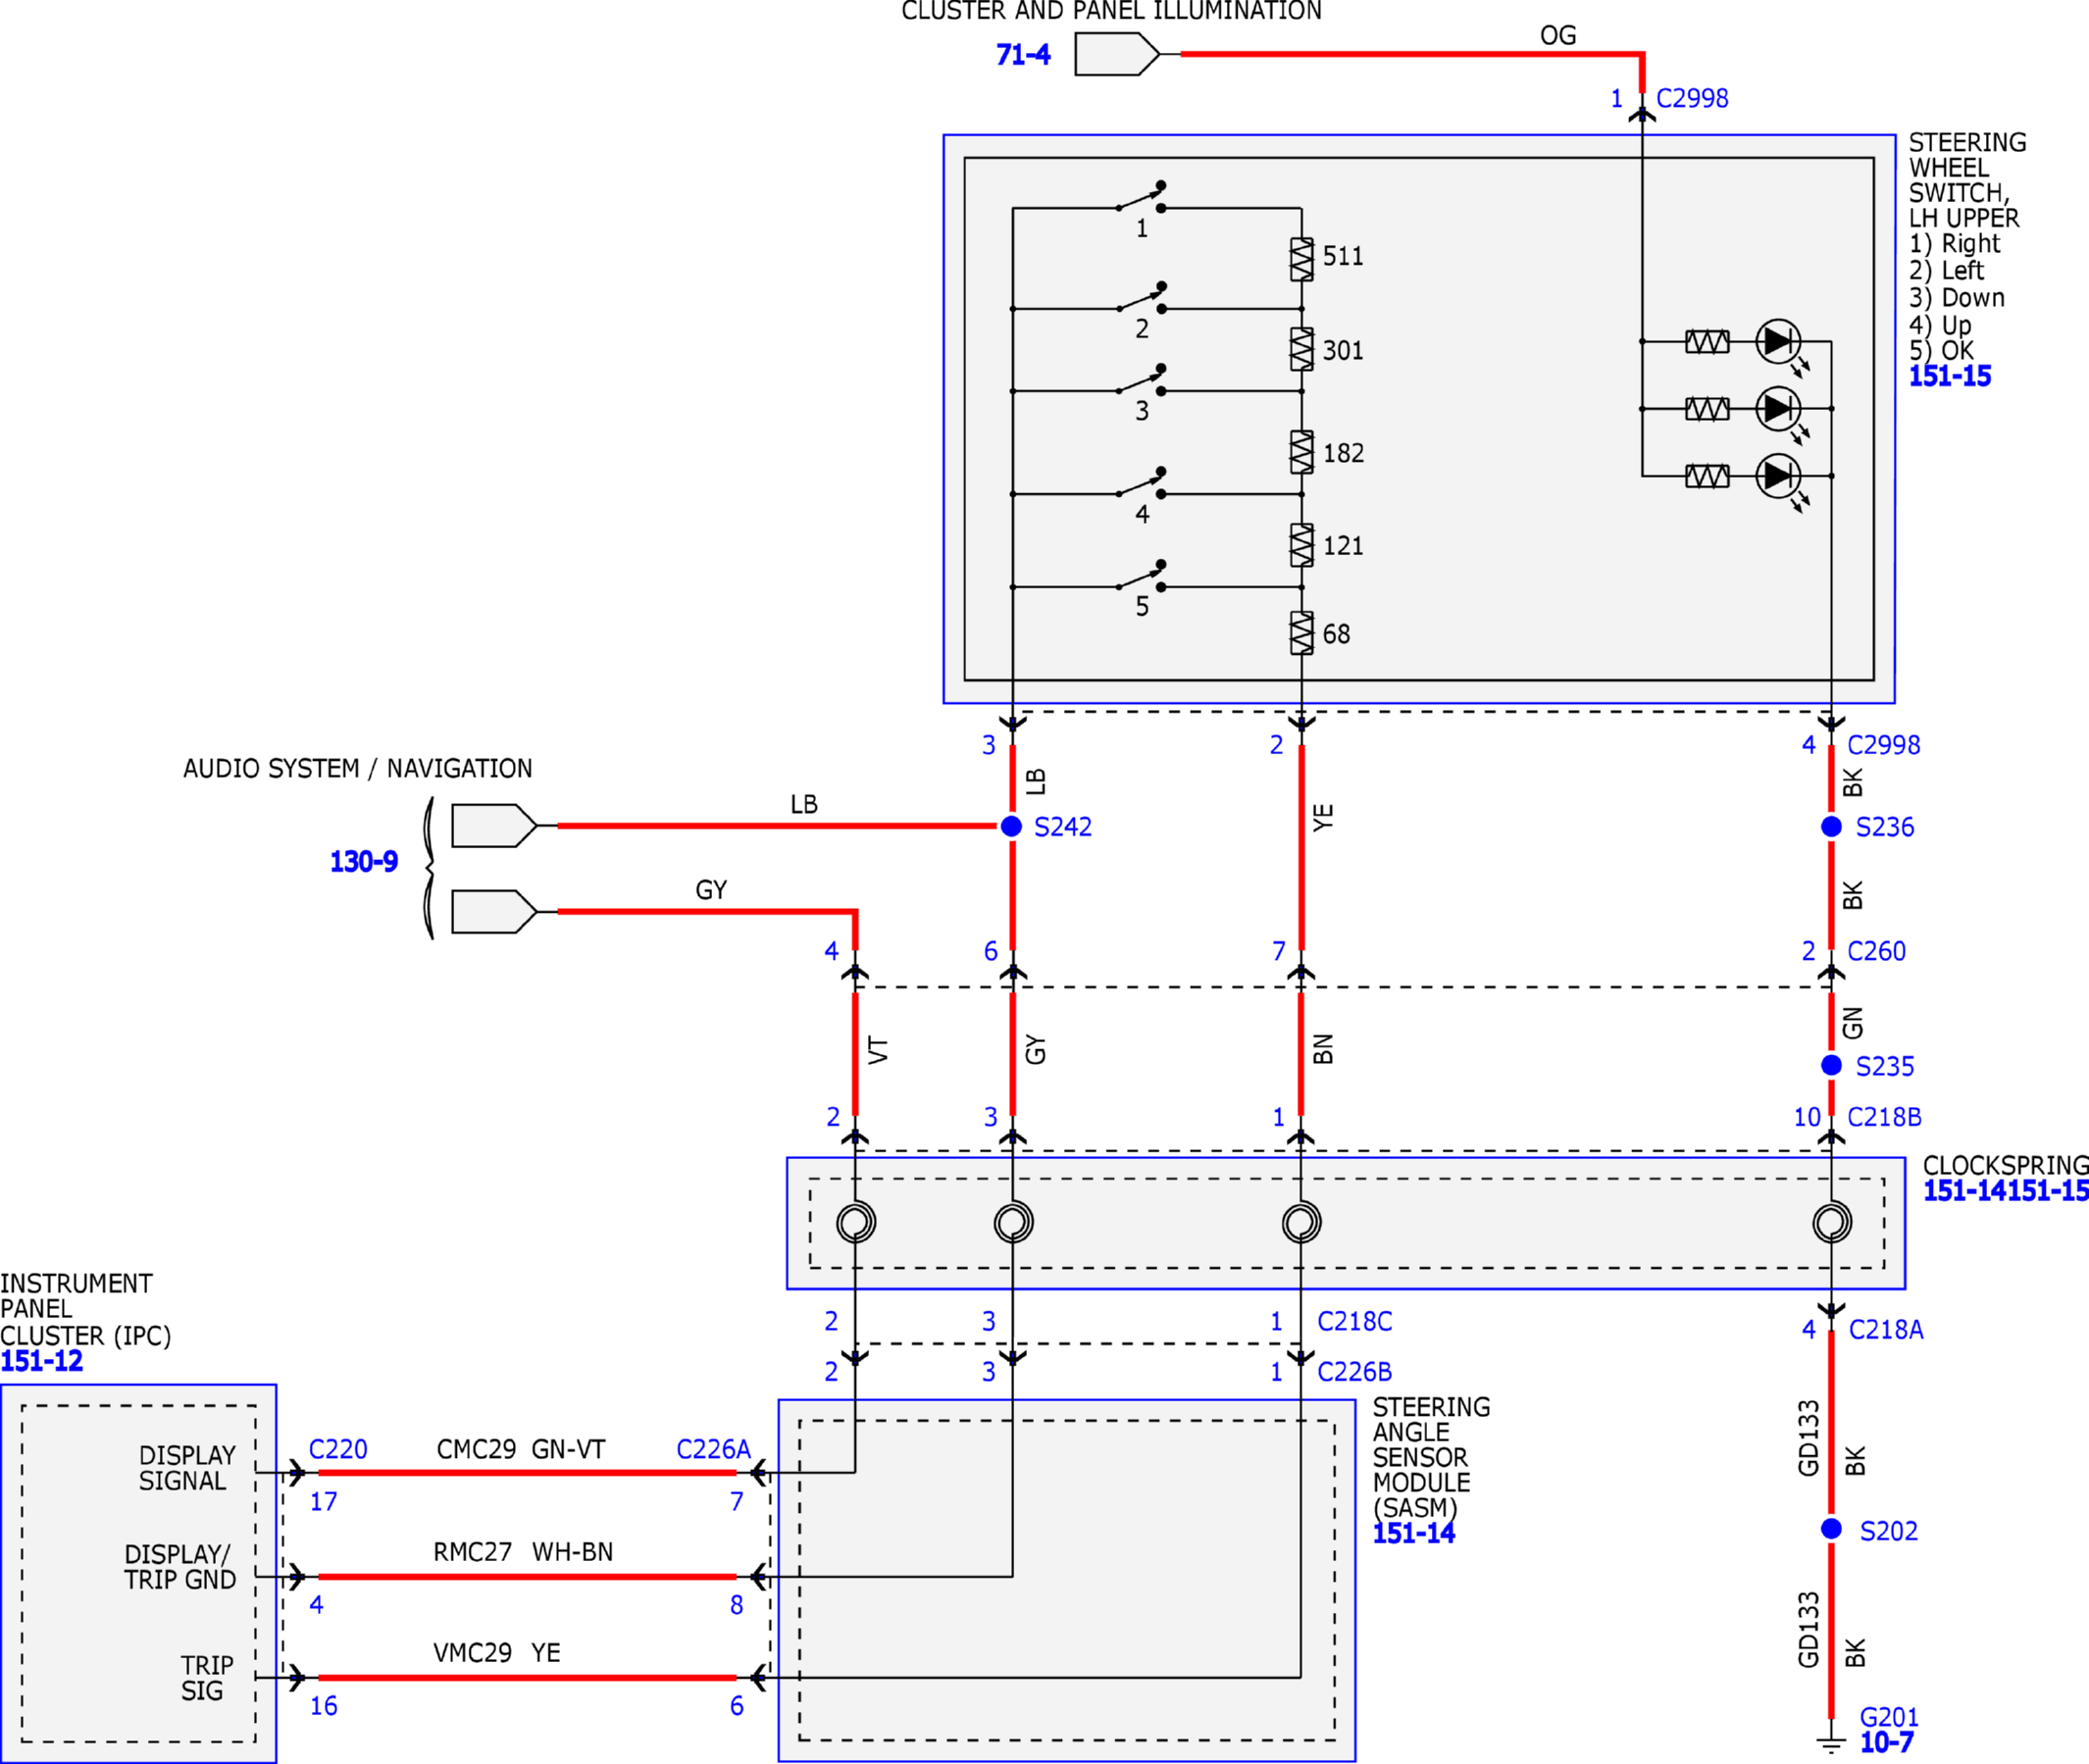
Task: Click the blue splice dot at S235
Action: point(1831,1065)
